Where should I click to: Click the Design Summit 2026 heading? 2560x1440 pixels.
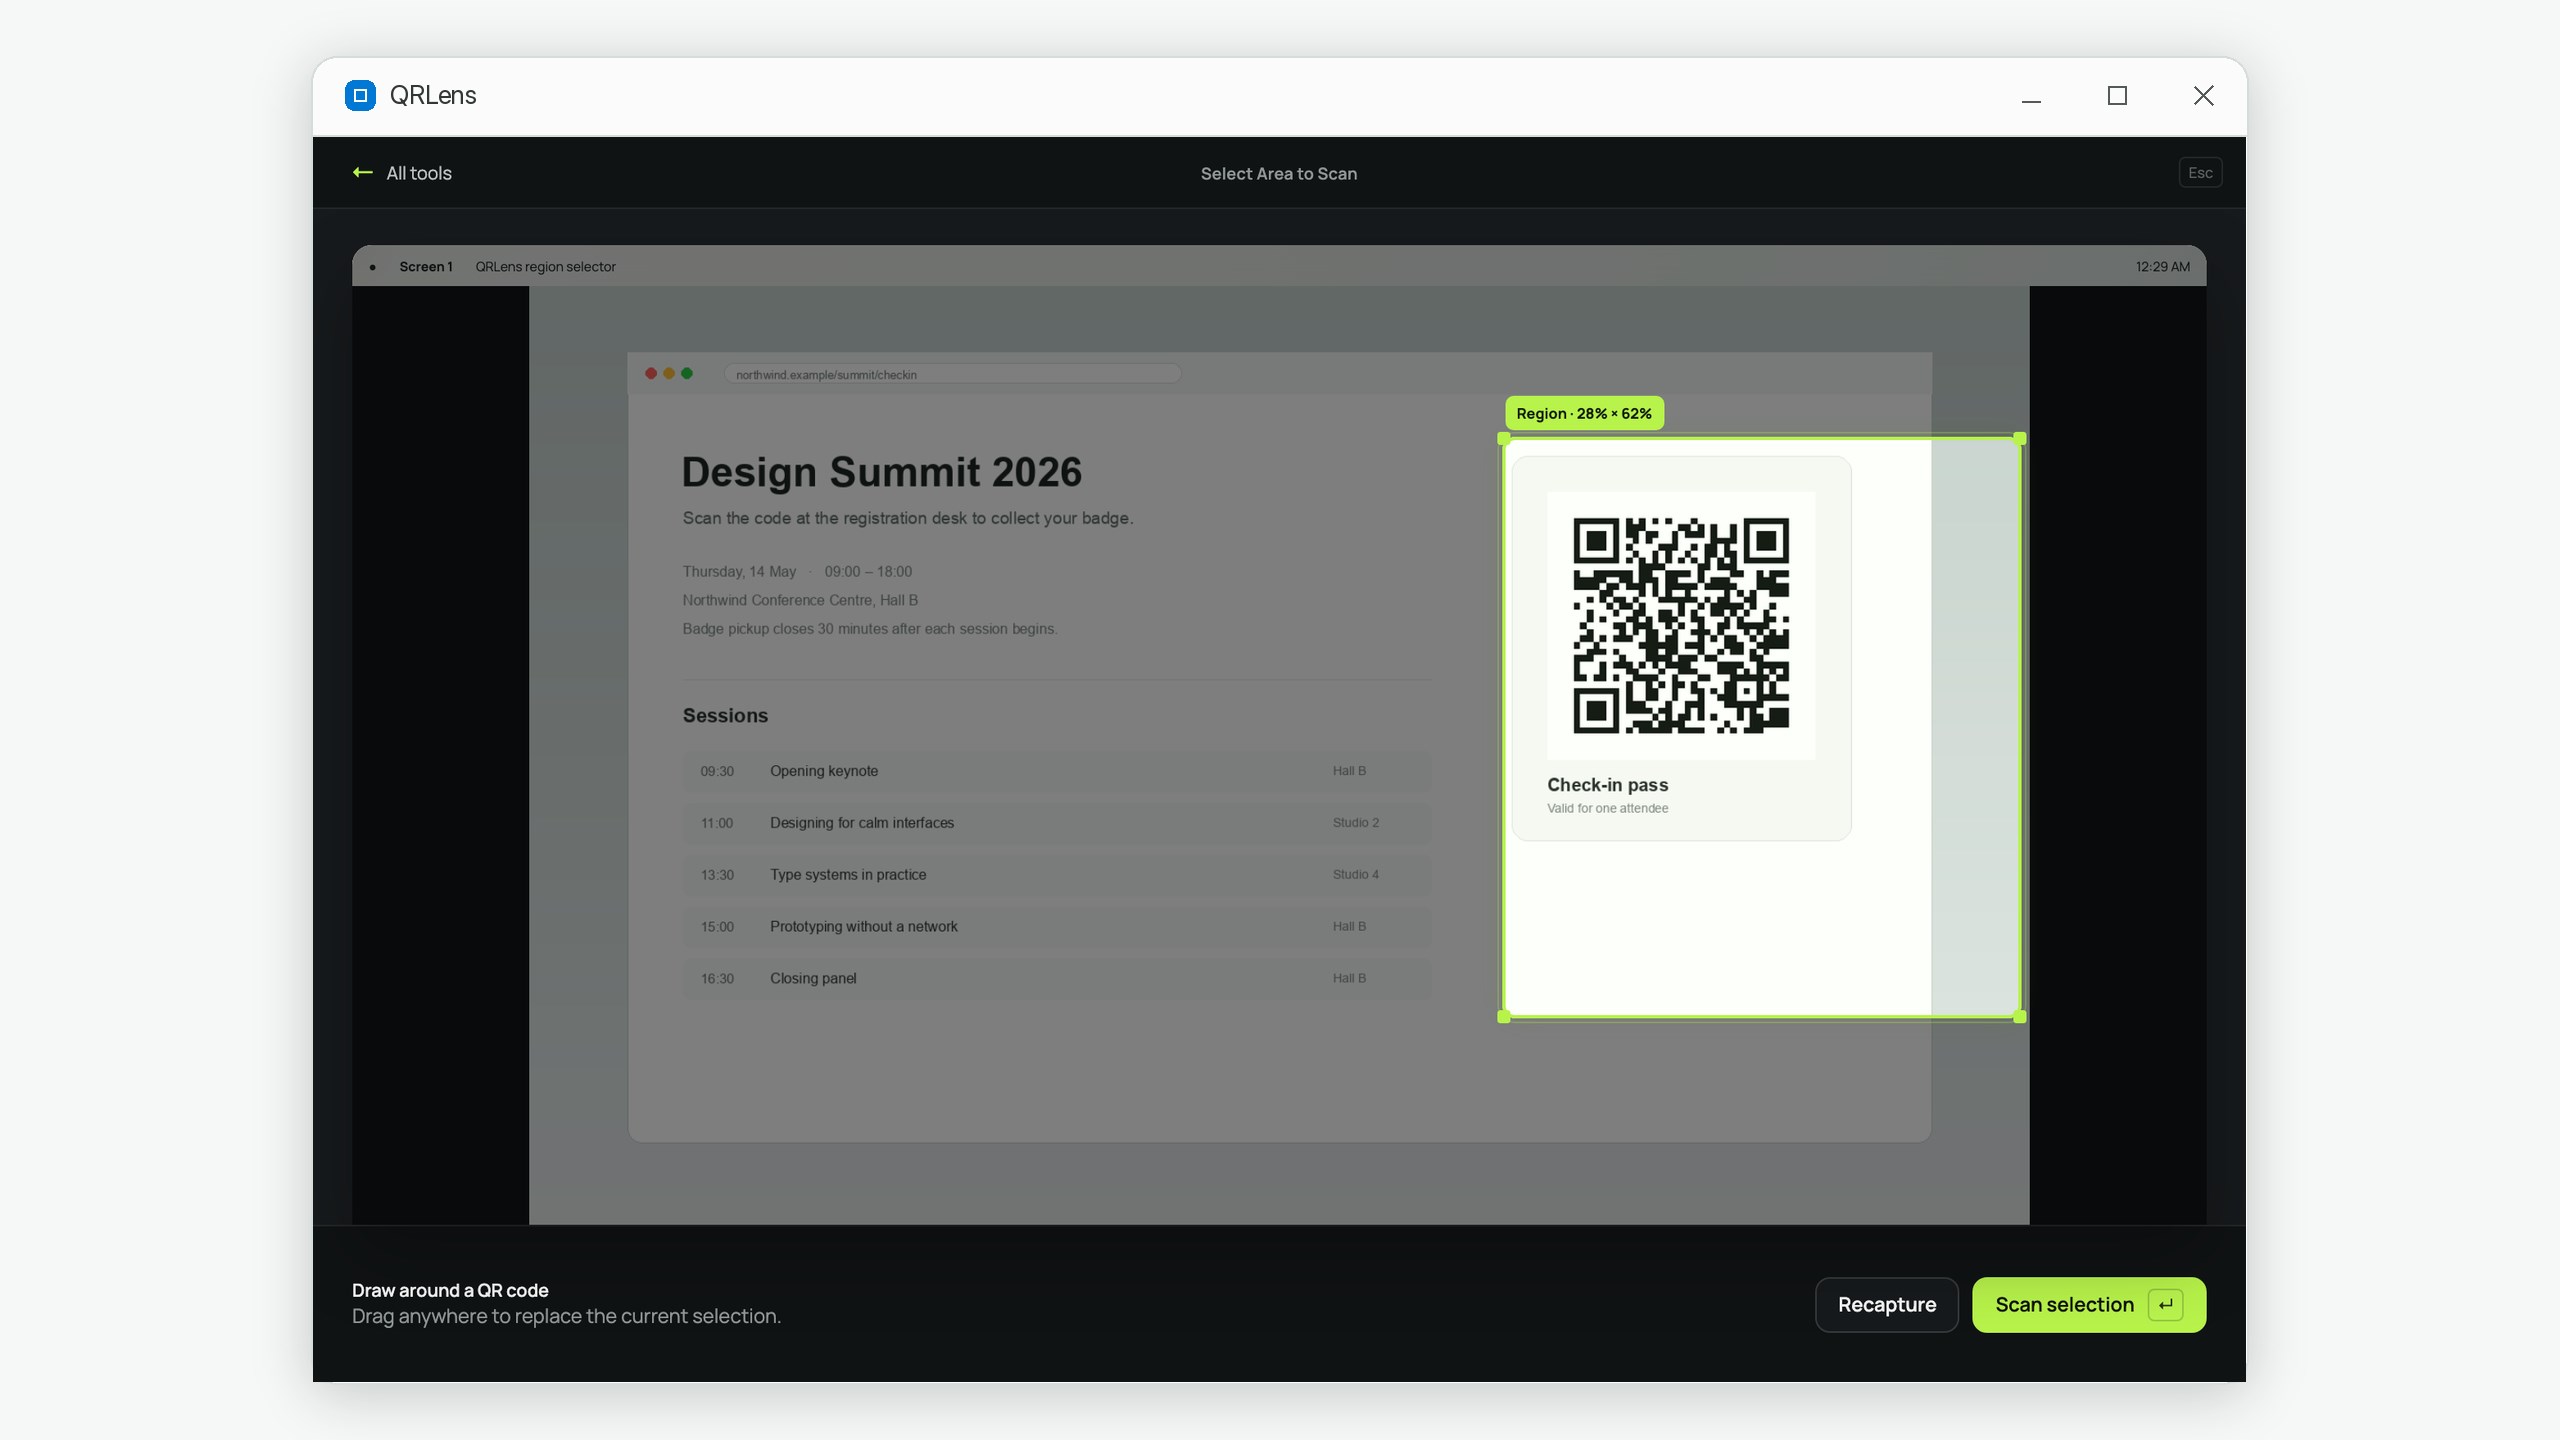881,472
